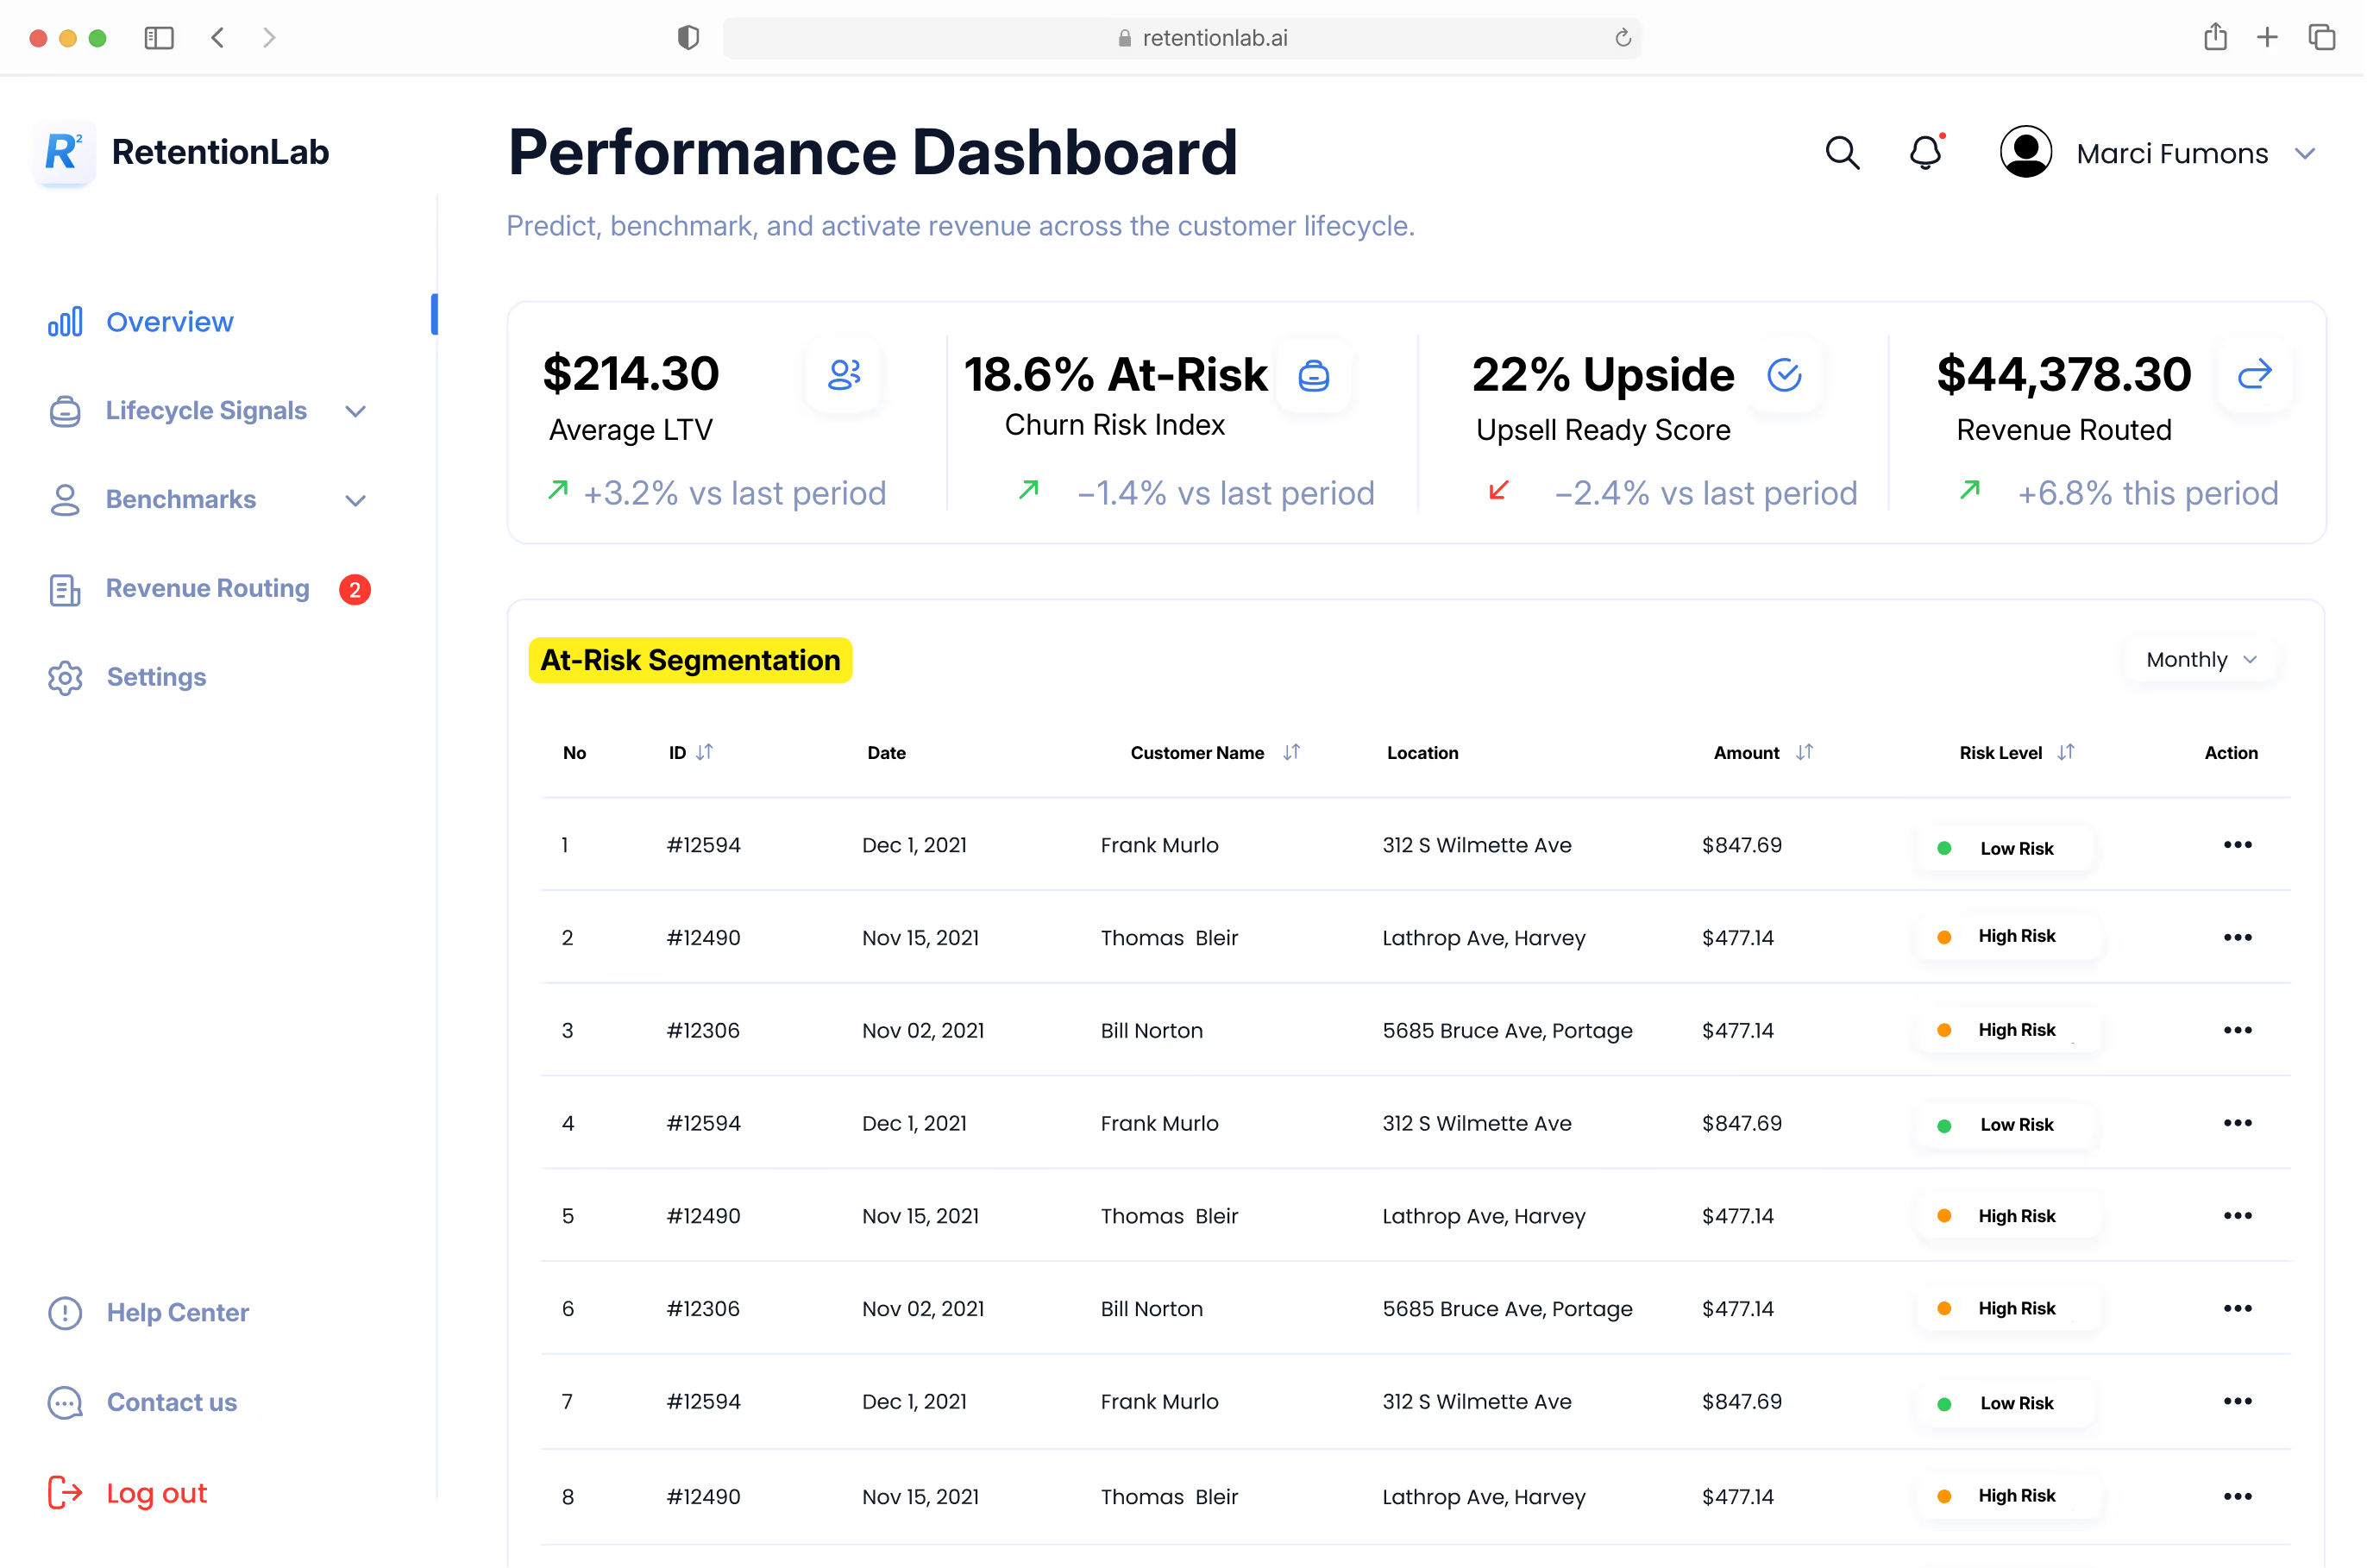Click the Churn Risk Index card icon
The height and width of the screenshot is (1568, 2367).
[1315, 376]
